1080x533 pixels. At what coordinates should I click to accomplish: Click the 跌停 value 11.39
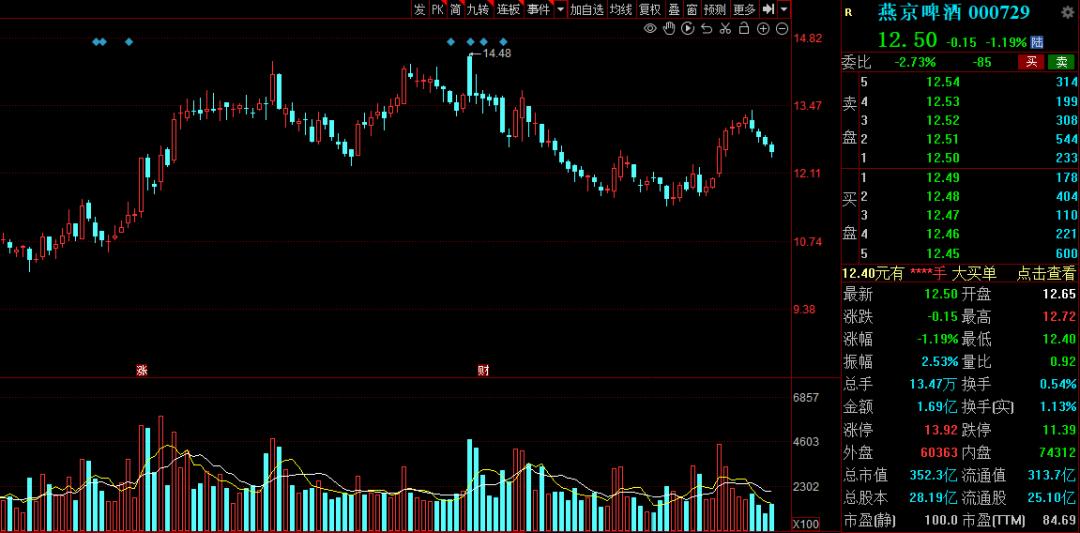pos(1059,430)
